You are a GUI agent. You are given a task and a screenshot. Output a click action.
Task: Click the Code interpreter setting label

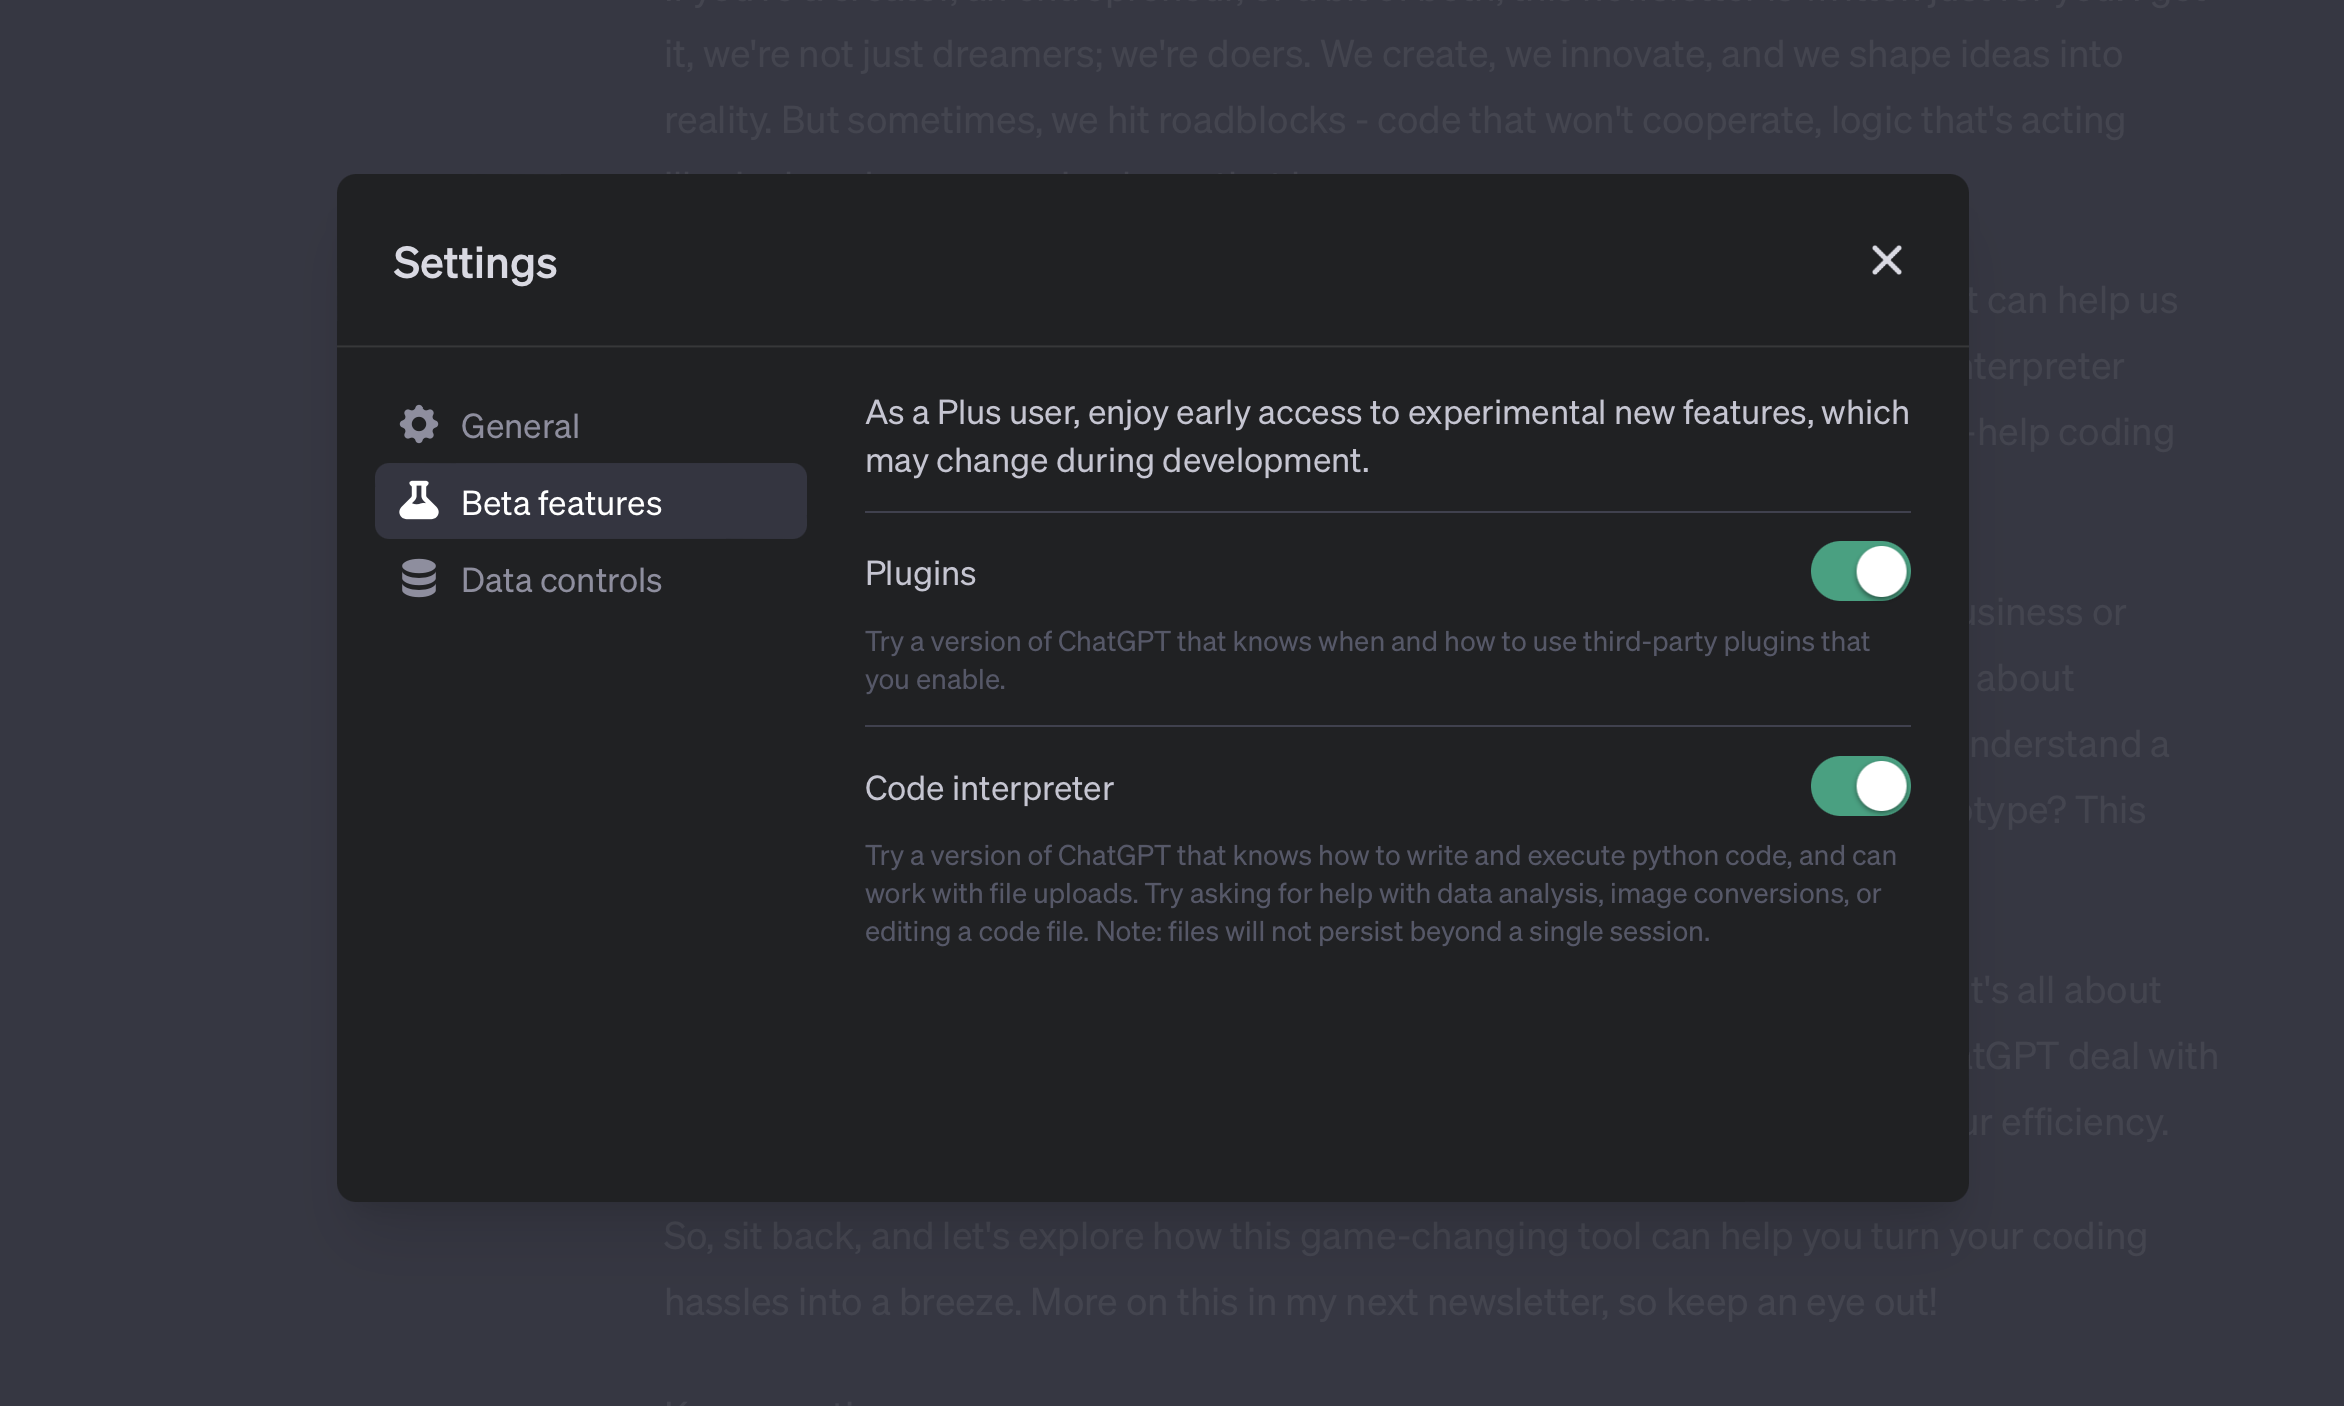coord(989,788)
